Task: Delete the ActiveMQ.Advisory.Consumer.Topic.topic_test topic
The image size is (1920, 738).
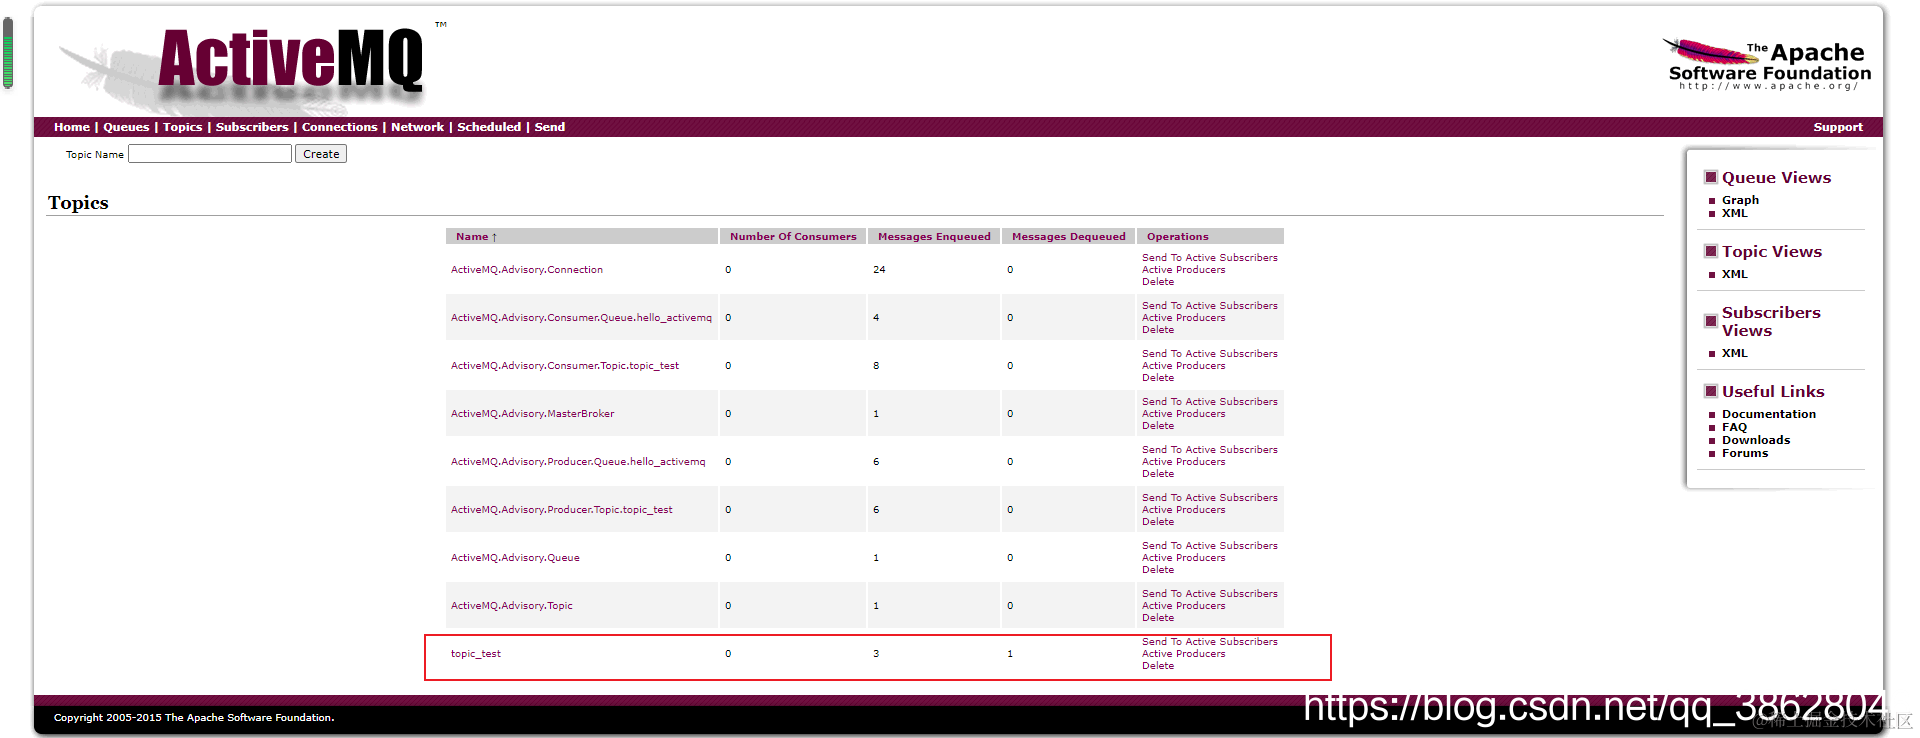Action: click(x=1158, y=378)
